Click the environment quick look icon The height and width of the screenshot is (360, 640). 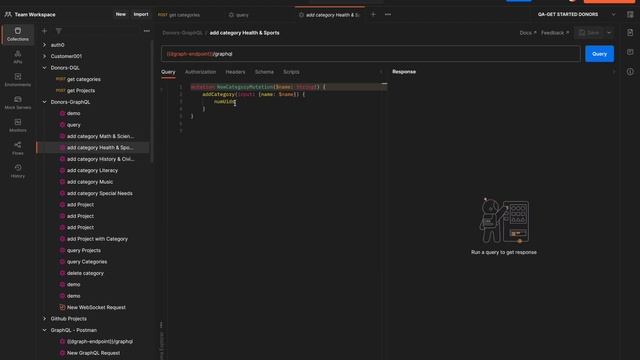630,14
